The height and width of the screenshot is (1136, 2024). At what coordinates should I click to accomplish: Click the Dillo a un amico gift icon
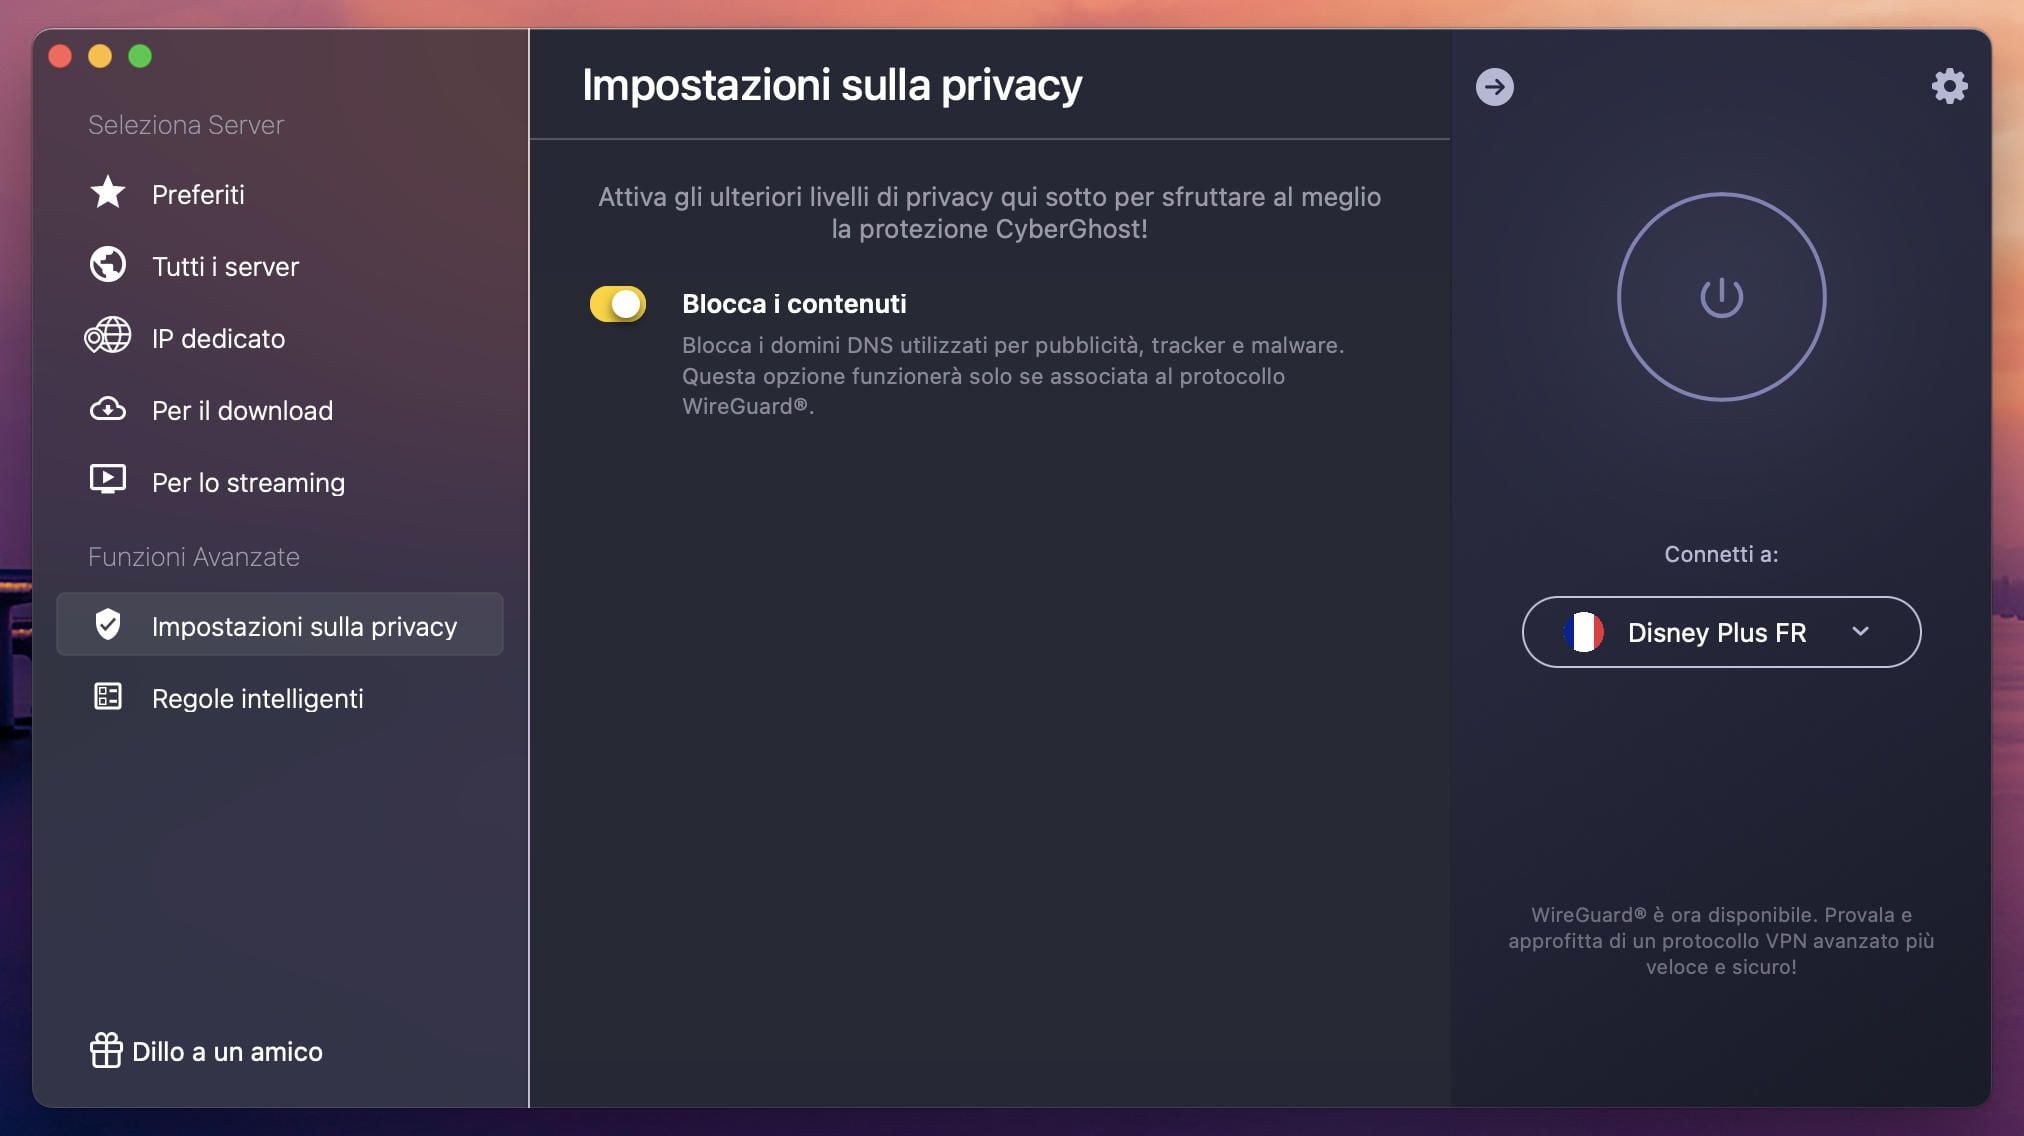click(x=105, y=1050)
